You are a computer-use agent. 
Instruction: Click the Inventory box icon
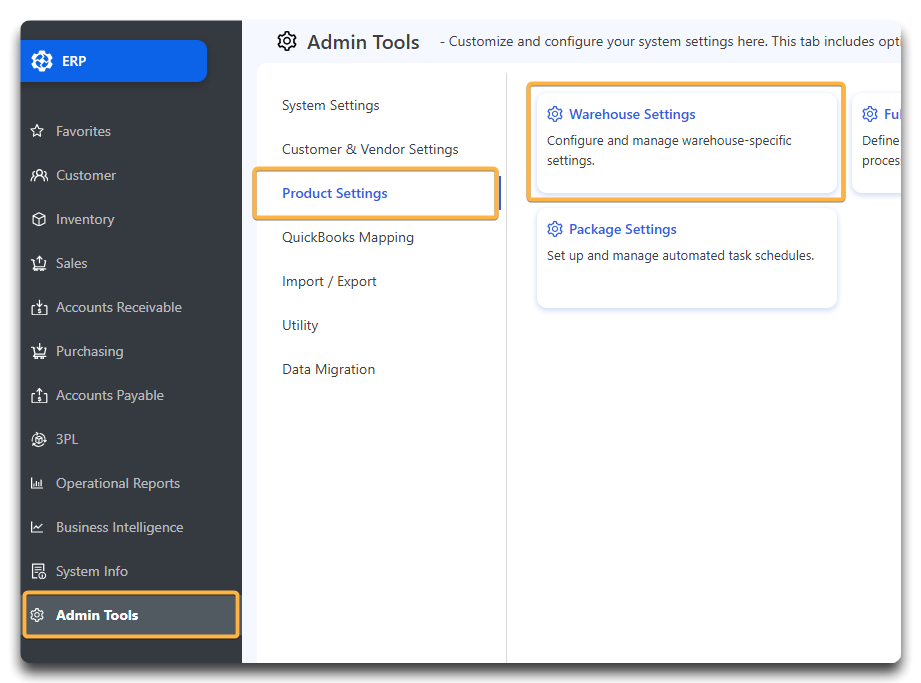(39, 219)
